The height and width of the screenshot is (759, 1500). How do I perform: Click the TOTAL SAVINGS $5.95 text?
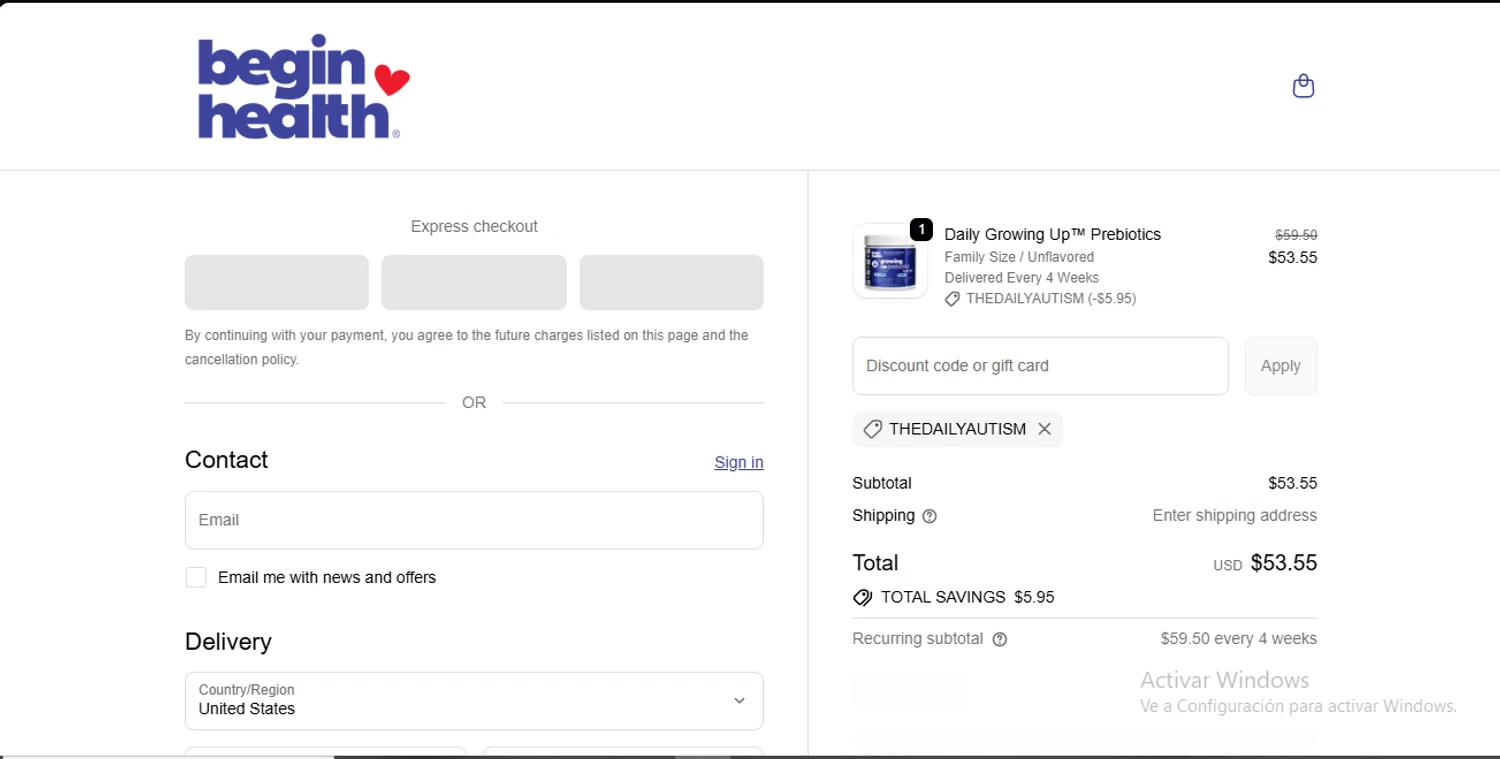967,597
